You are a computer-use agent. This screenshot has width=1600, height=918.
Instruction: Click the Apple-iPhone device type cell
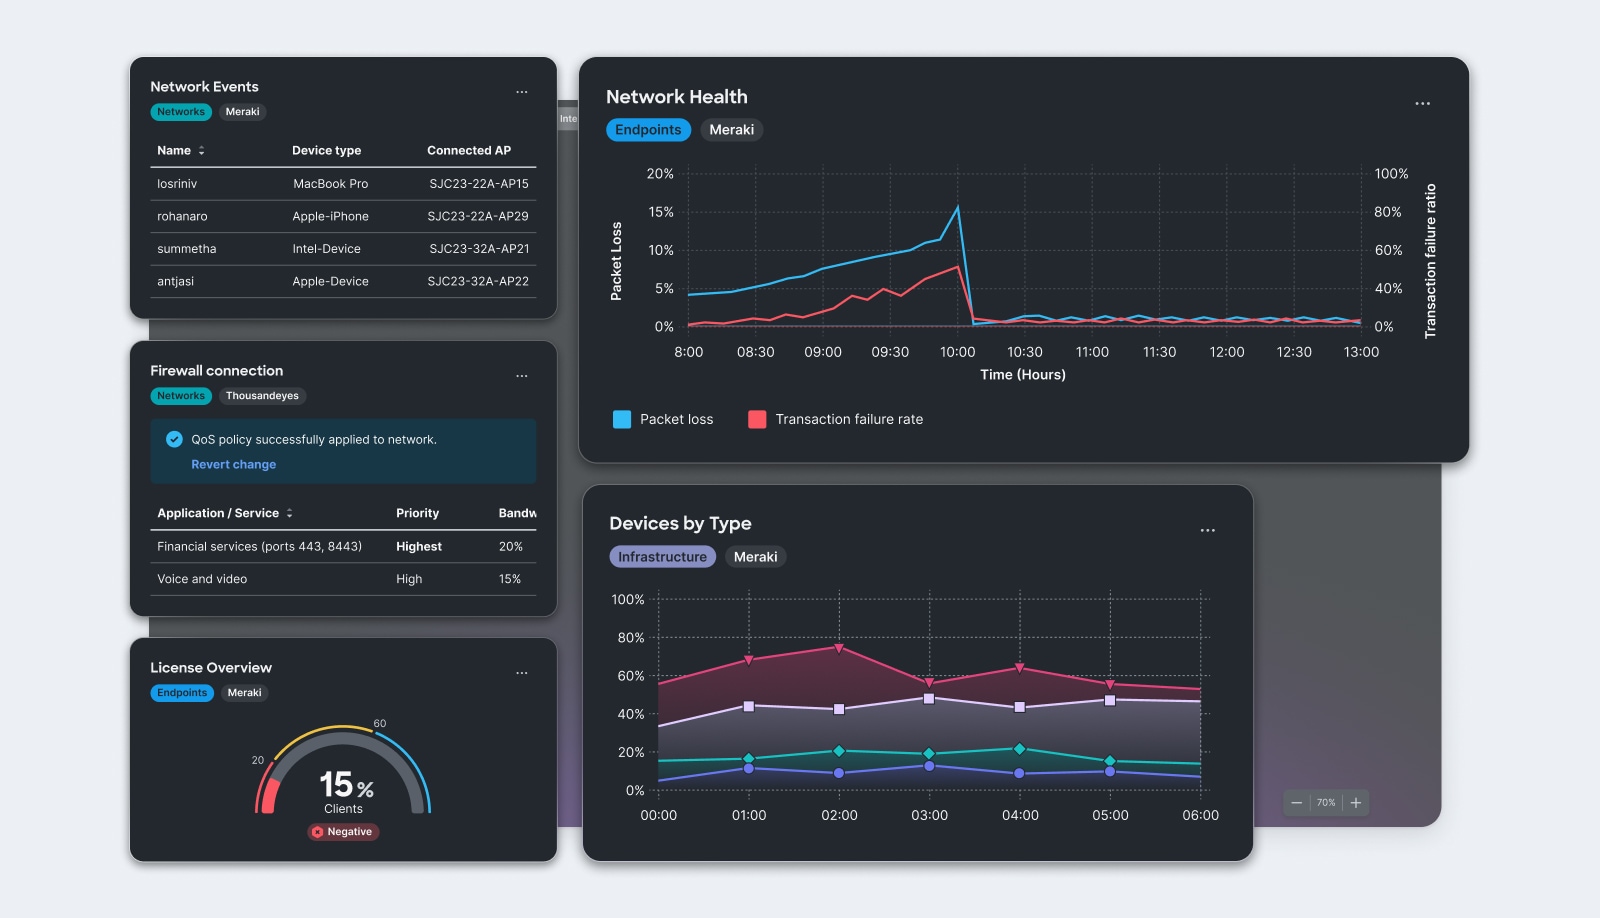click(x=330, y=216)
